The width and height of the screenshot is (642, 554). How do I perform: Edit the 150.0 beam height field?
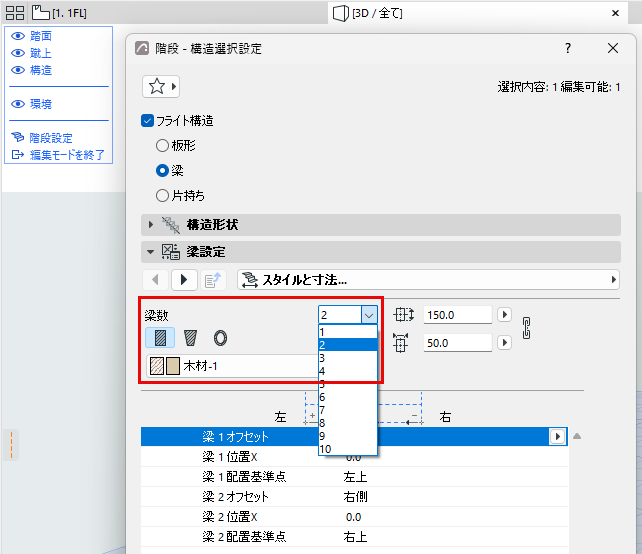457,315
